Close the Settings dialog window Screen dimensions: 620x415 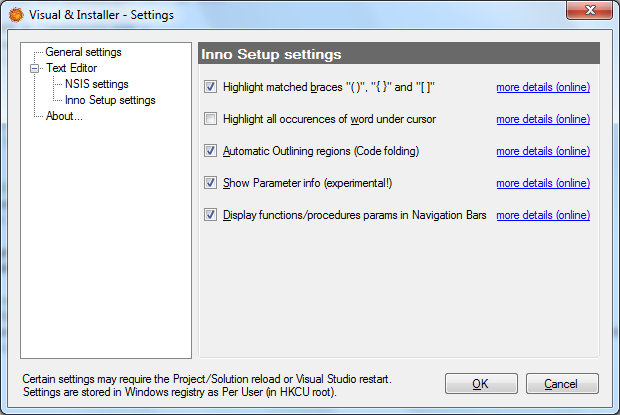[590, 10]
